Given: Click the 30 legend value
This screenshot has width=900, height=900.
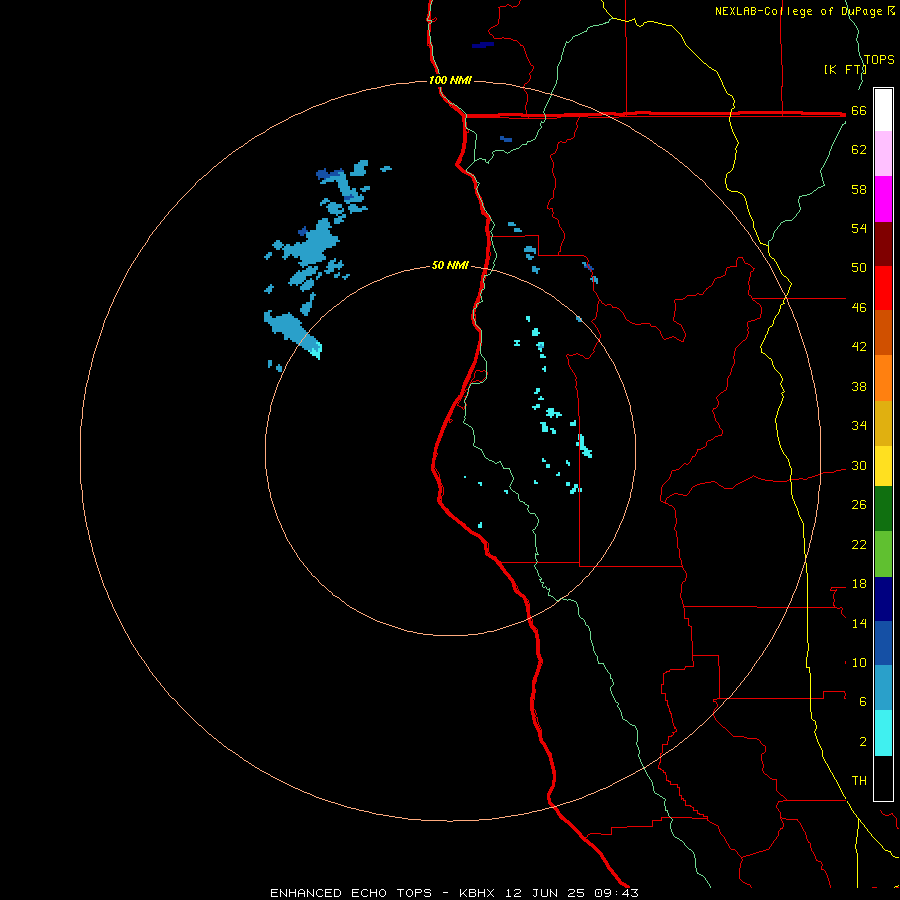Looking at the screenshot, I should coord(859,465).
